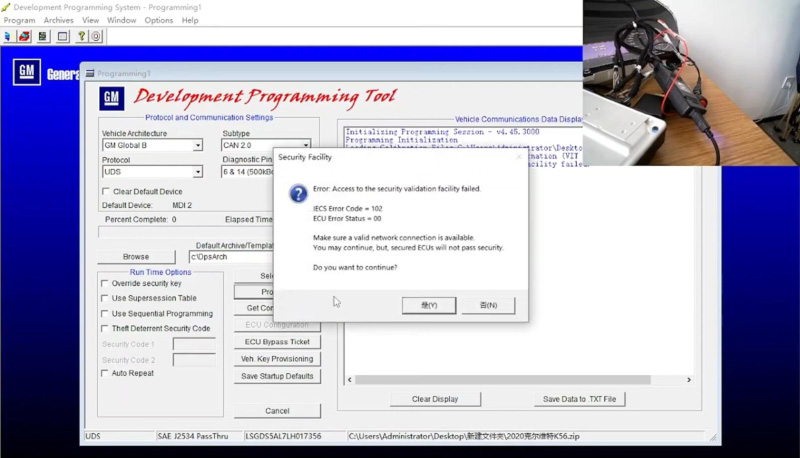Click the Browse button
This screenshot has height=458, width=800.
coord(136,257)
